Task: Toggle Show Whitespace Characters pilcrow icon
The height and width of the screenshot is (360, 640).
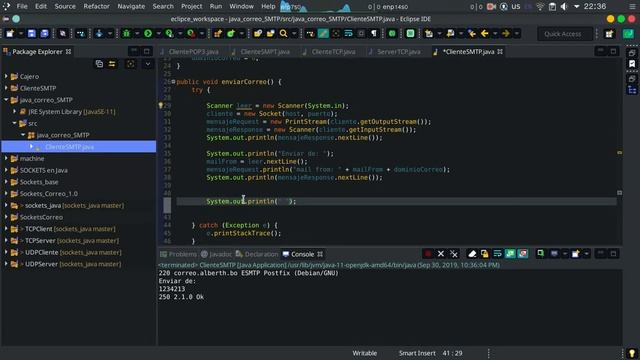Action: pyautogui.click(x=373, y=33)
